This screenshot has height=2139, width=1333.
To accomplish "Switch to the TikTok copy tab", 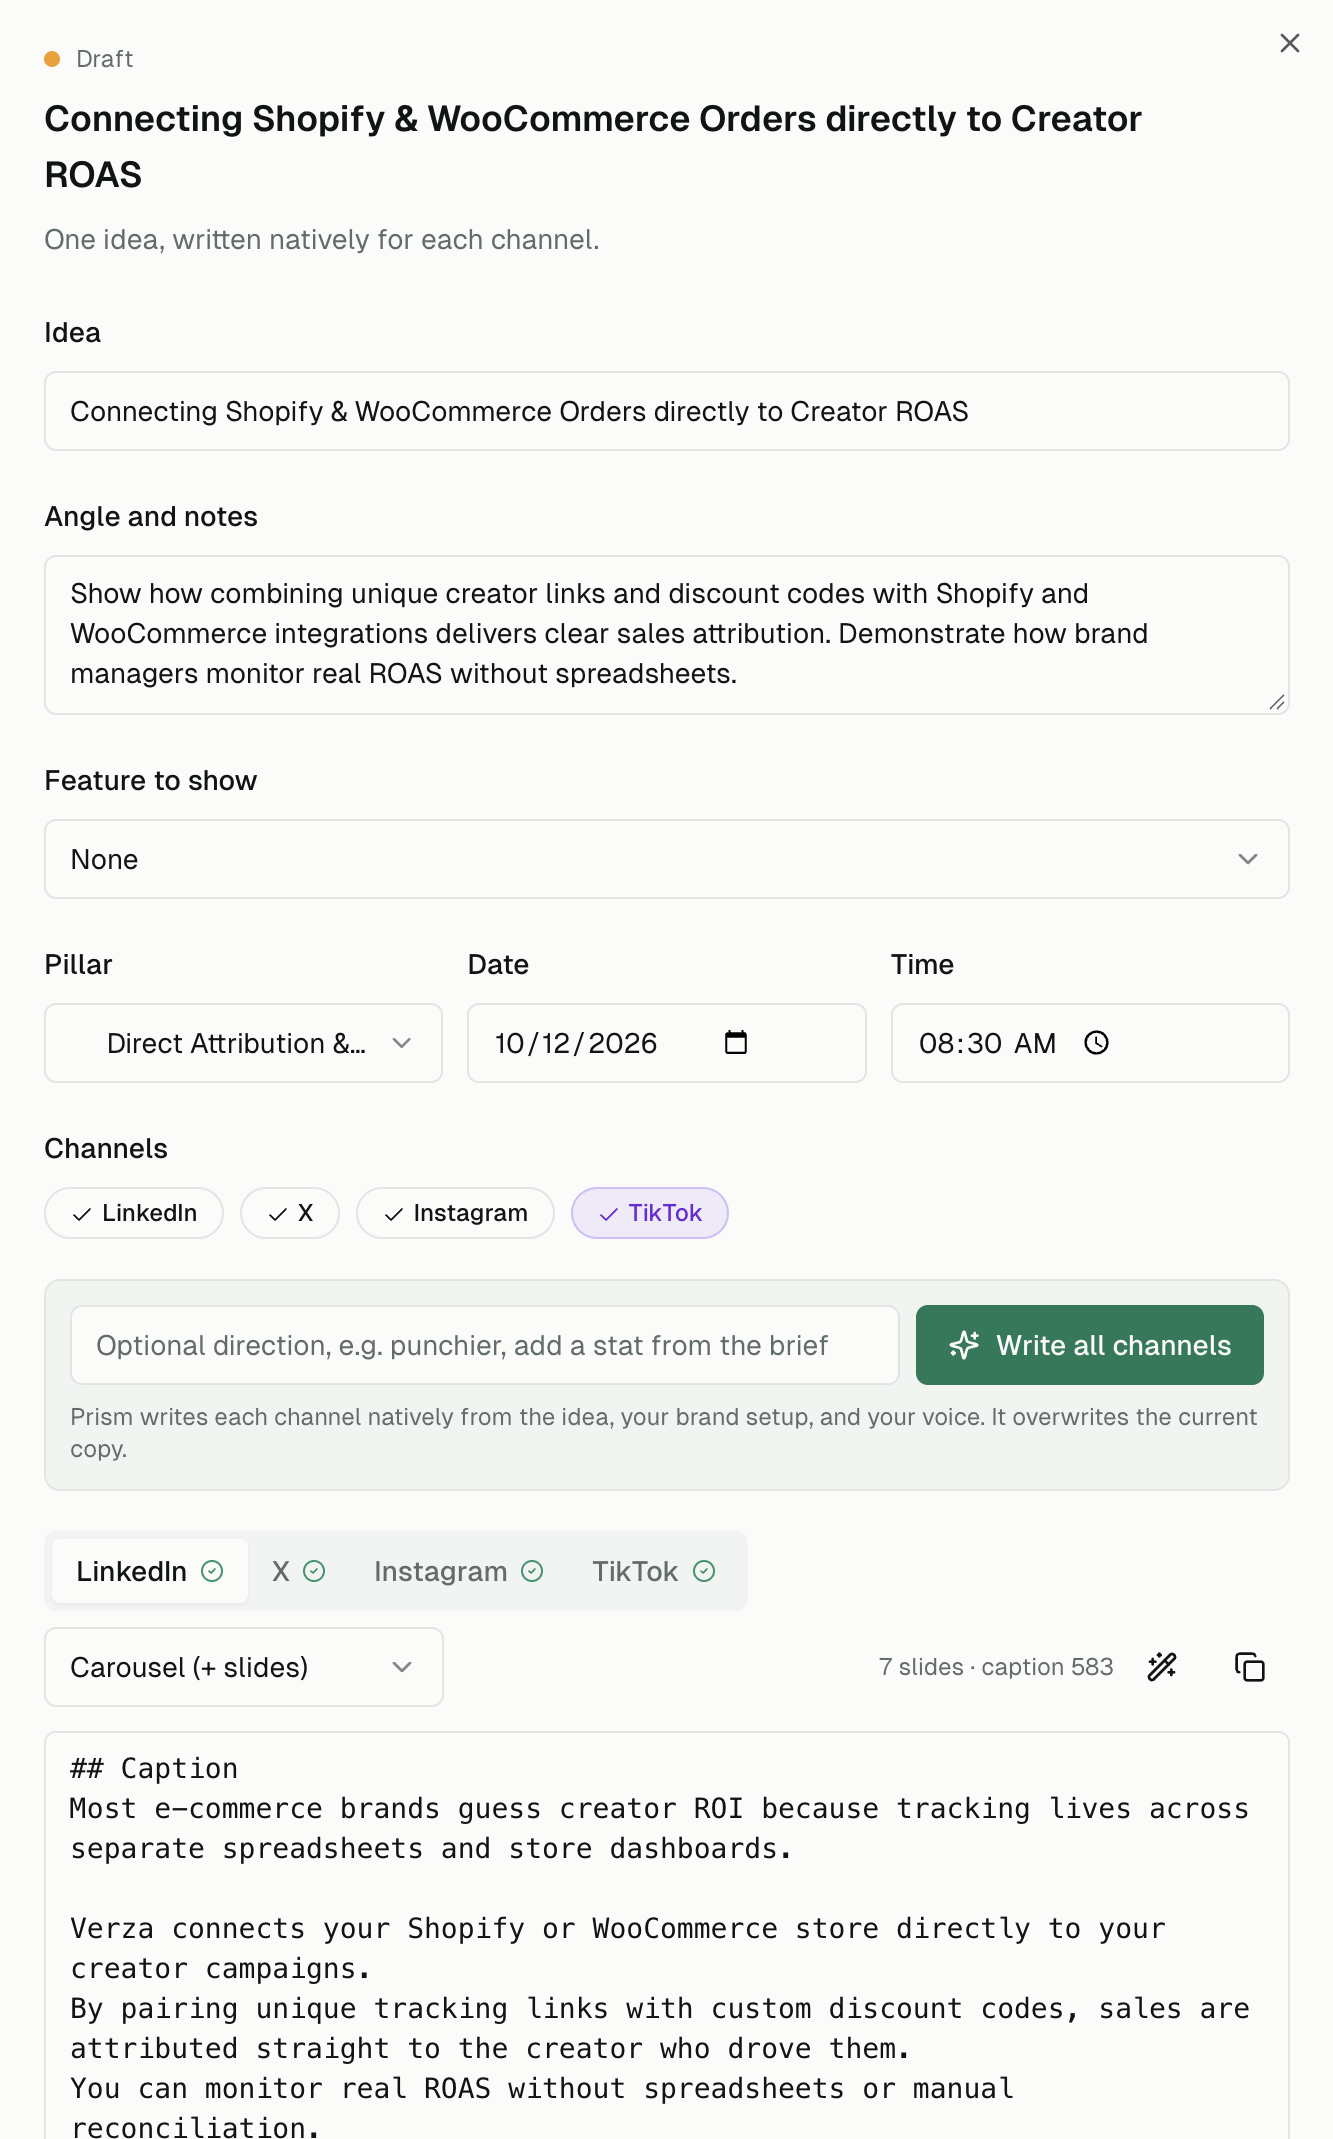I will click(x=654, y=1571).
